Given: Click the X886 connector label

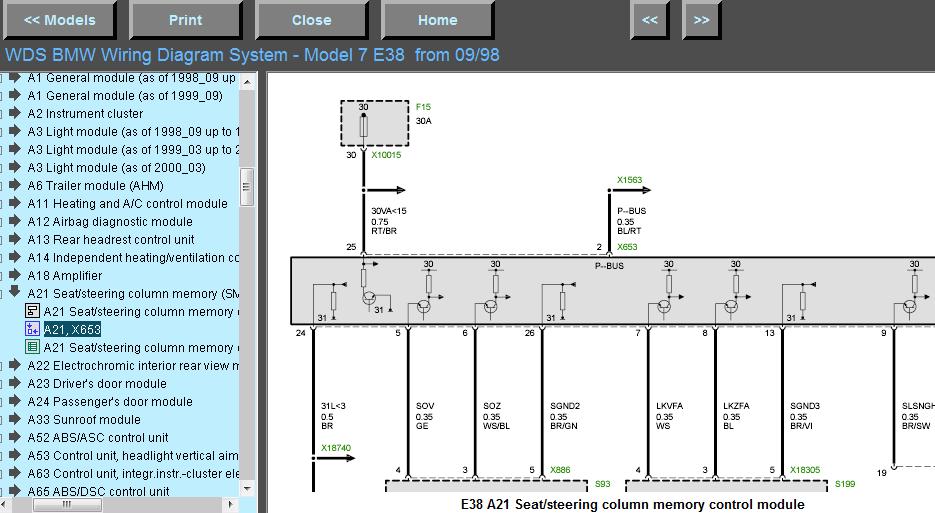Looking at the screenshot, I should click(560, 470).
